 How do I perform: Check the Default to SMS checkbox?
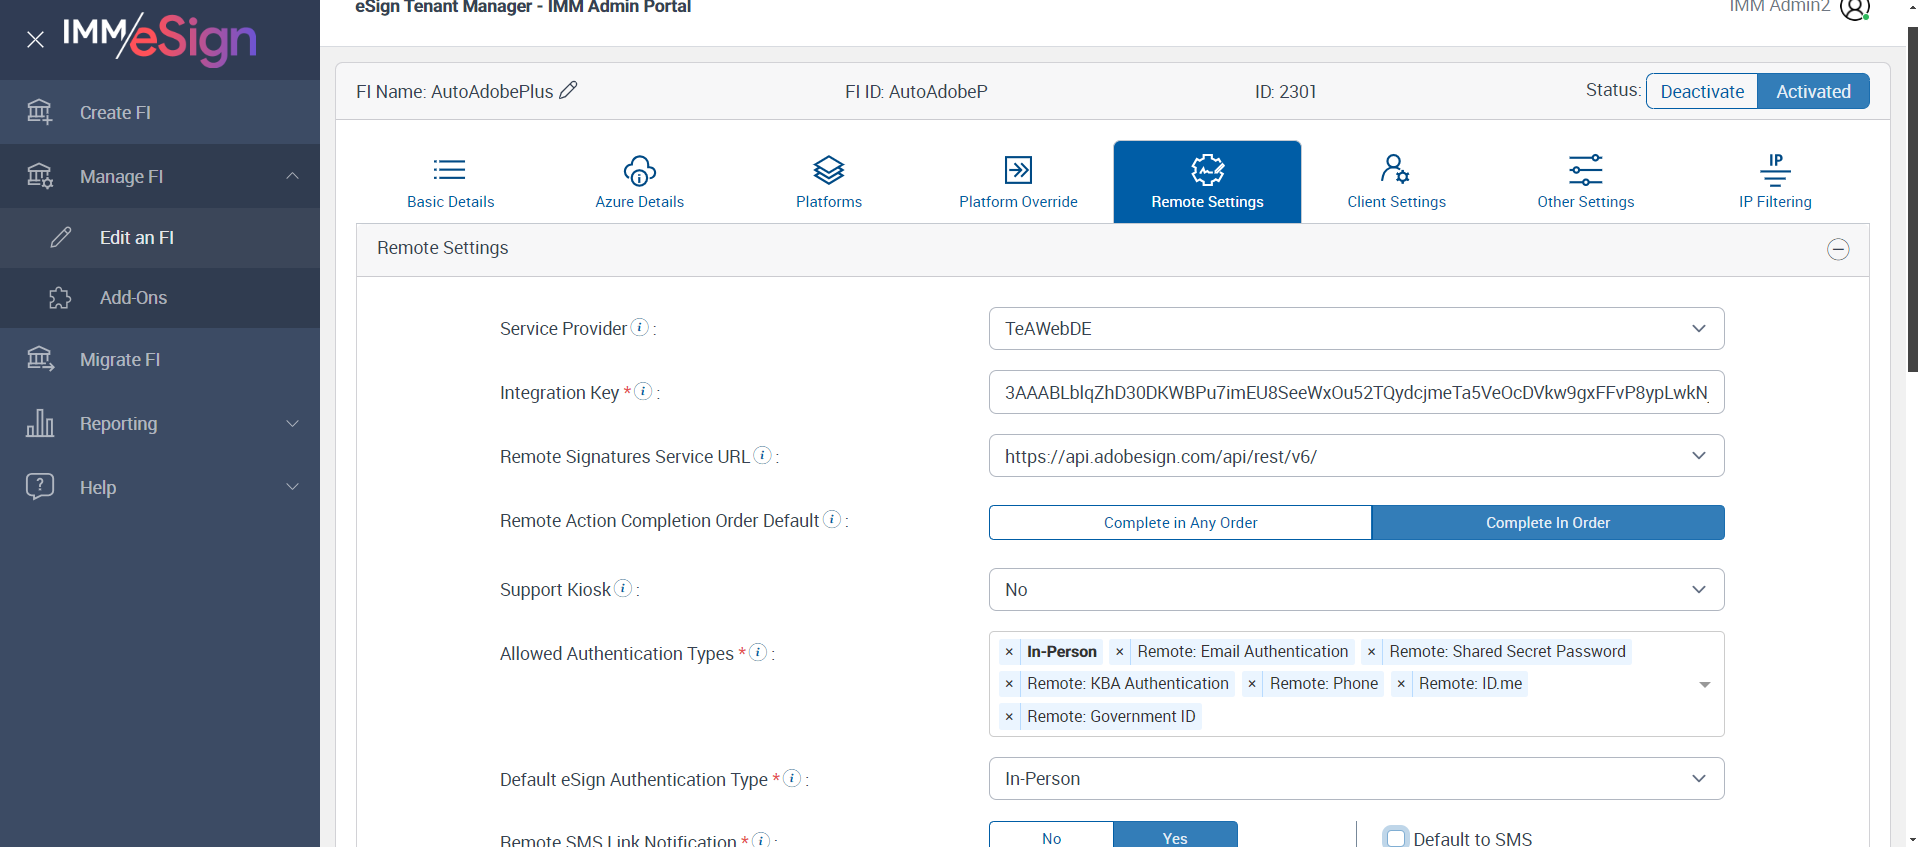[x=1396, y=838]
